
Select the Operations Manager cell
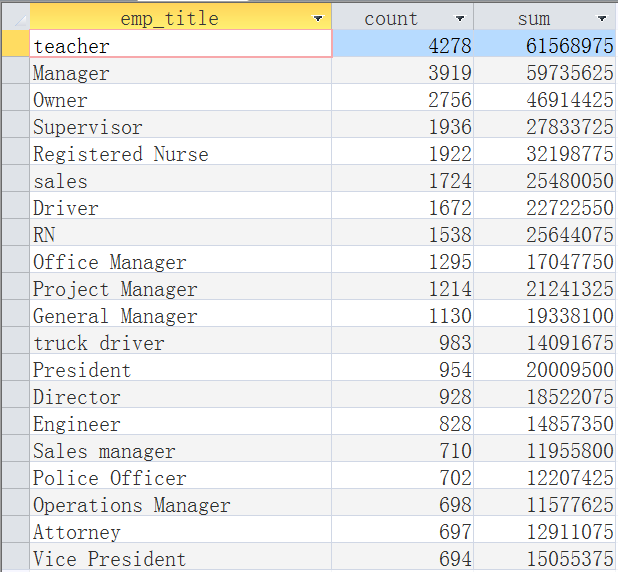181,503
